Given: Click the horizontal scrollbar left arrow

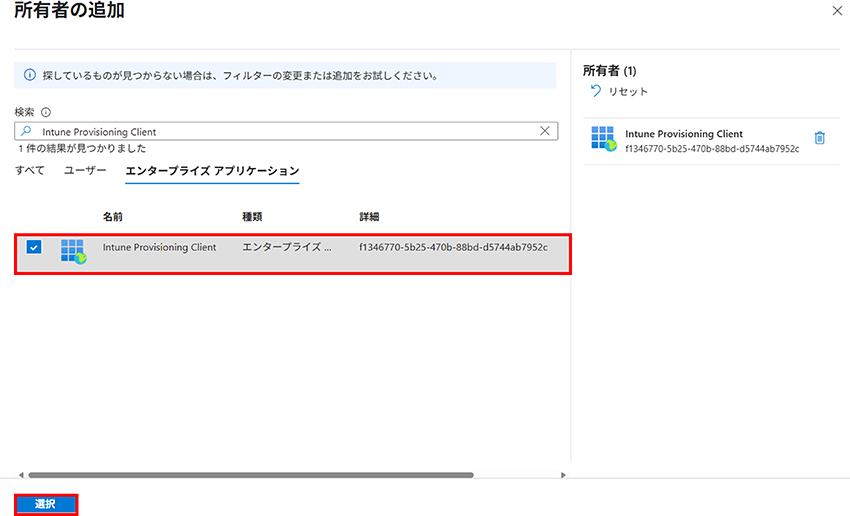Looking at the screenshot, I should [21, 475].
